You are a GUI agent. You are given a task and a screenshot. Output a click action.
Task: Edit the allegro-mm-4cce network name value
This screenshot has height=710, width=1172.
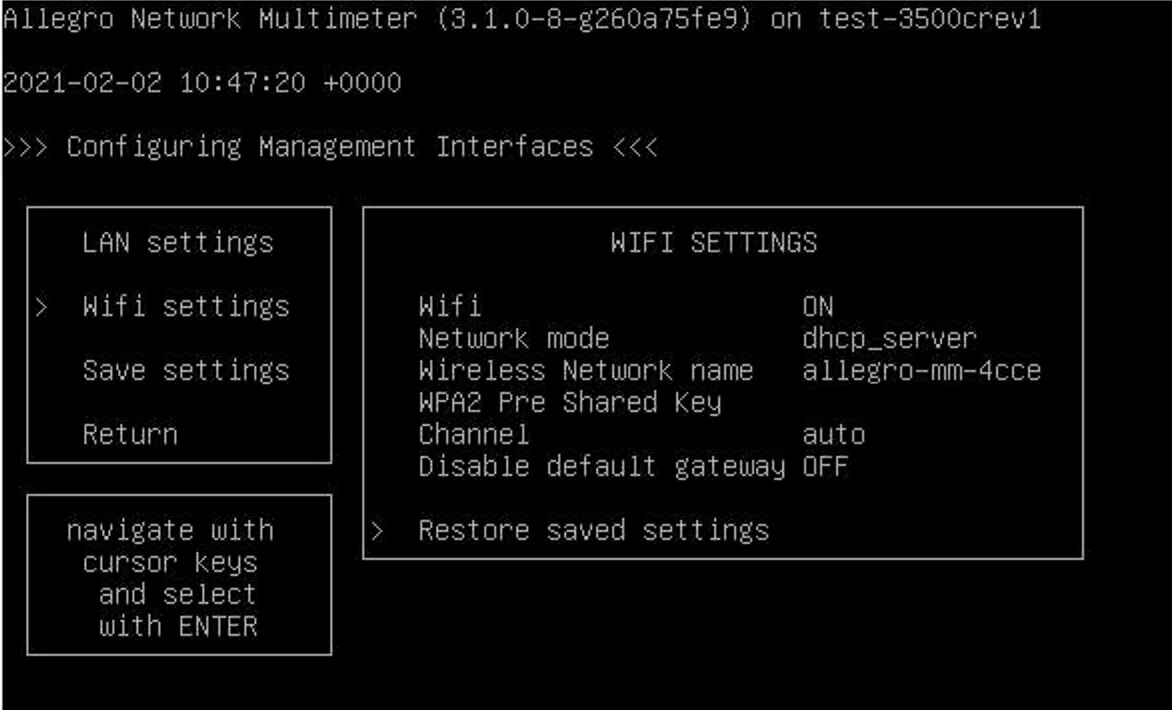(x=921, y=370)
